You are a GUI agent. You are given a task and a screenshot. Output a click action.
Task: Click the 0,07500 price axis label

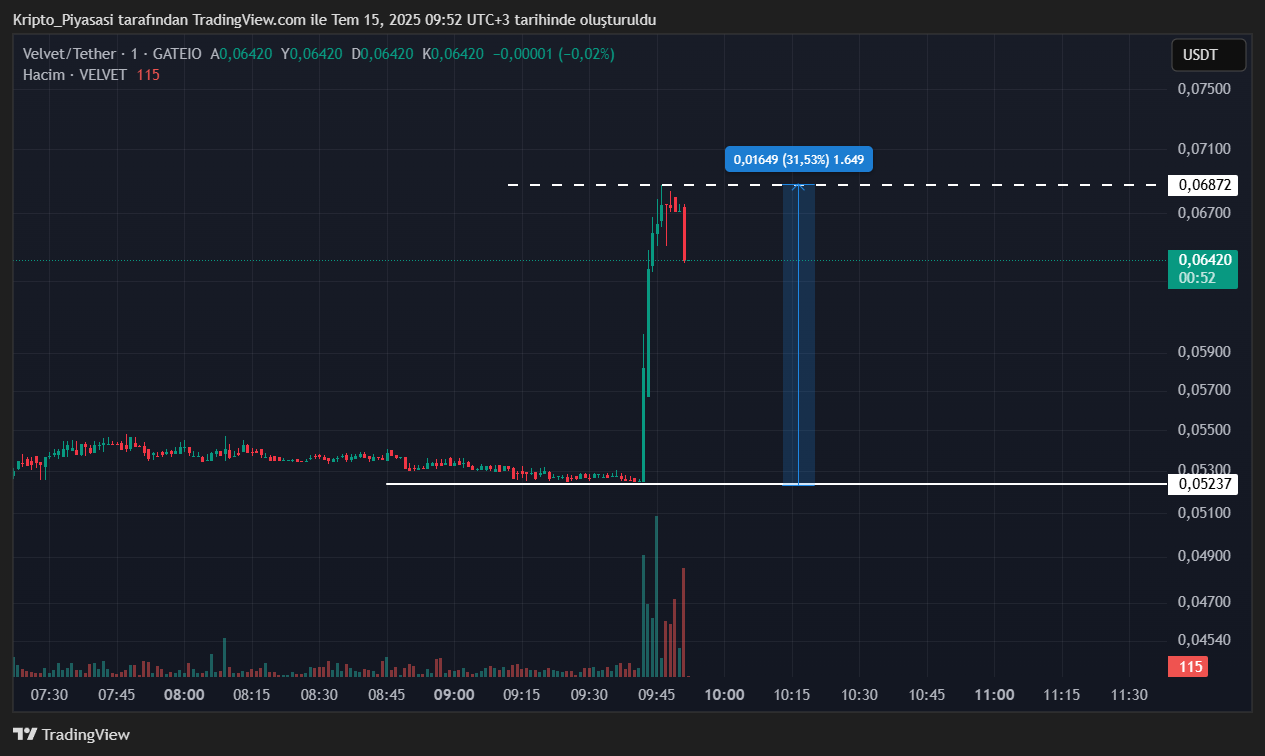[x=1203, y=89]
